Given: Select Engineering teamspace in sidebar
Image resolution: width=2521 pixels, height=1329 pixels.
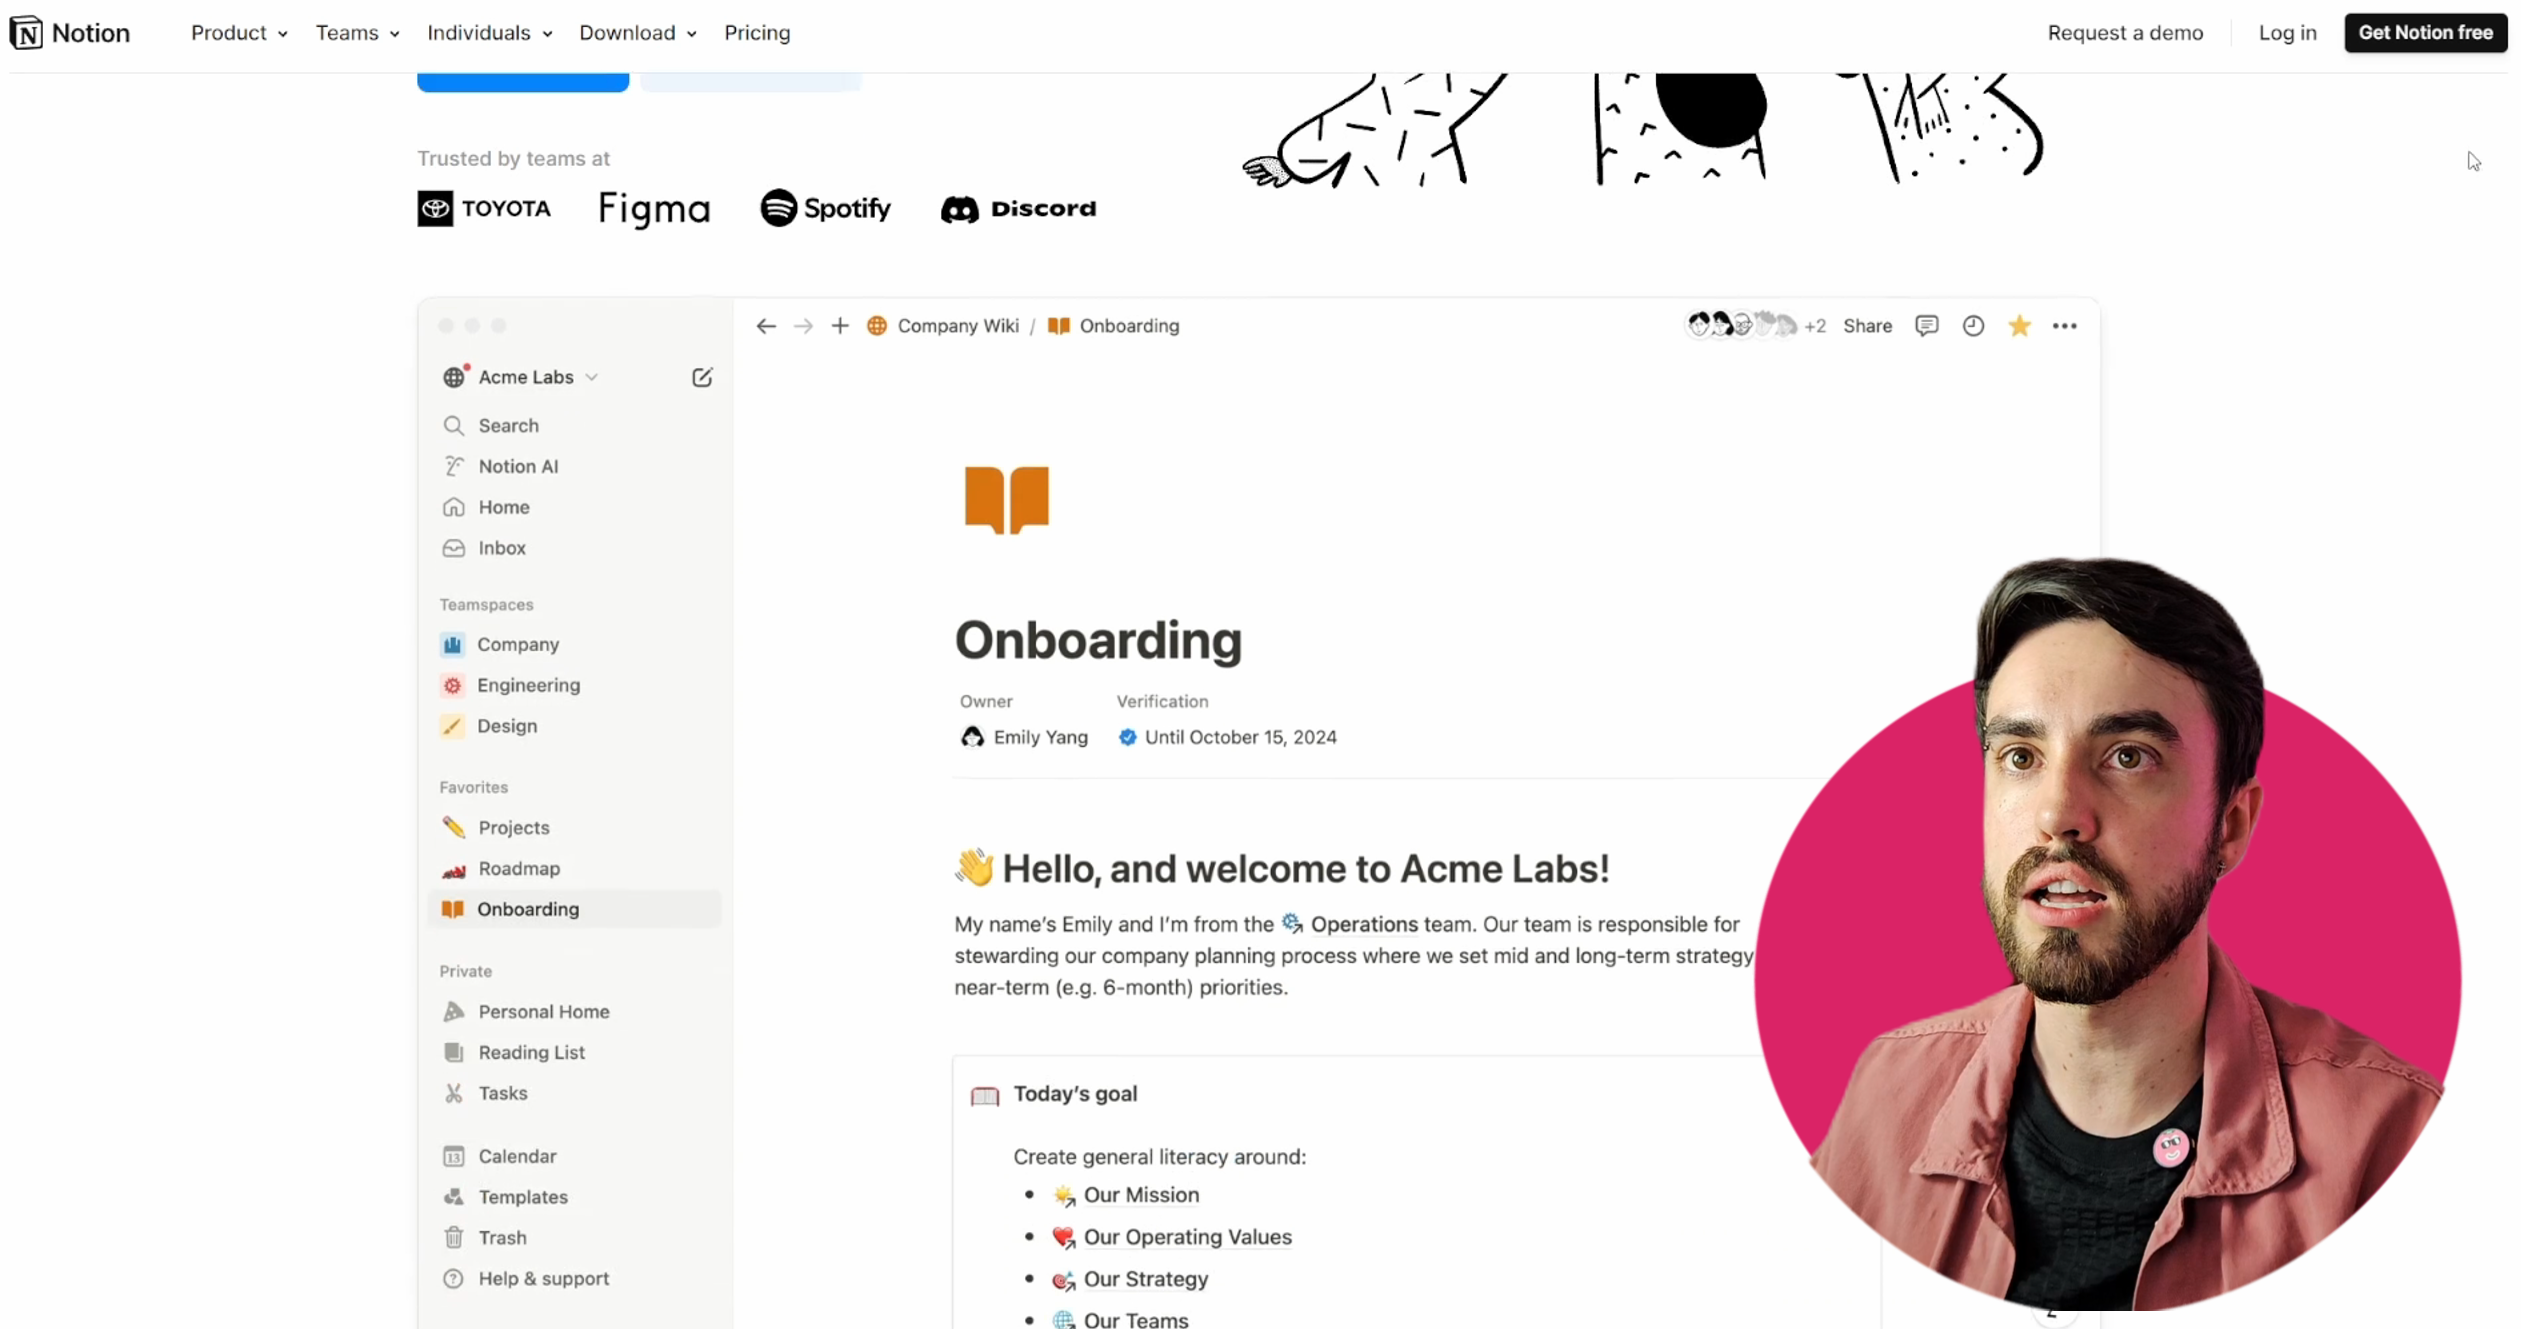Looking at the screenshot, I should pyautogui.click(x=528, y=685).
